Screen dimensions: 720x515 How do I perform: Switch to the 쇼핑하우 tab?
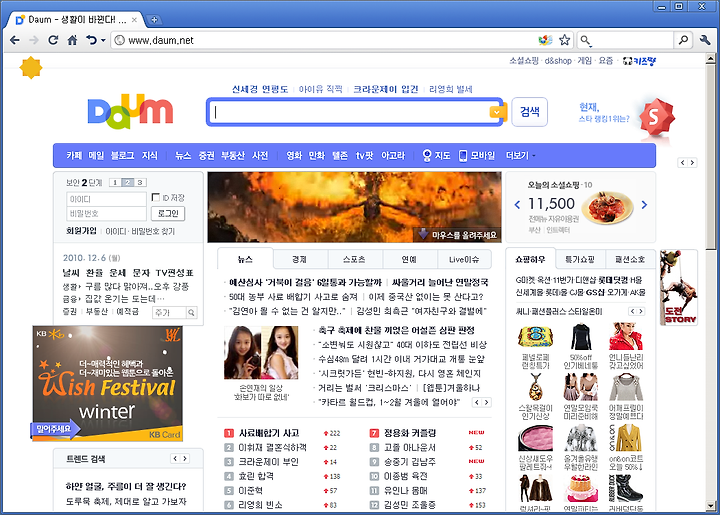[x=530, y=259]
